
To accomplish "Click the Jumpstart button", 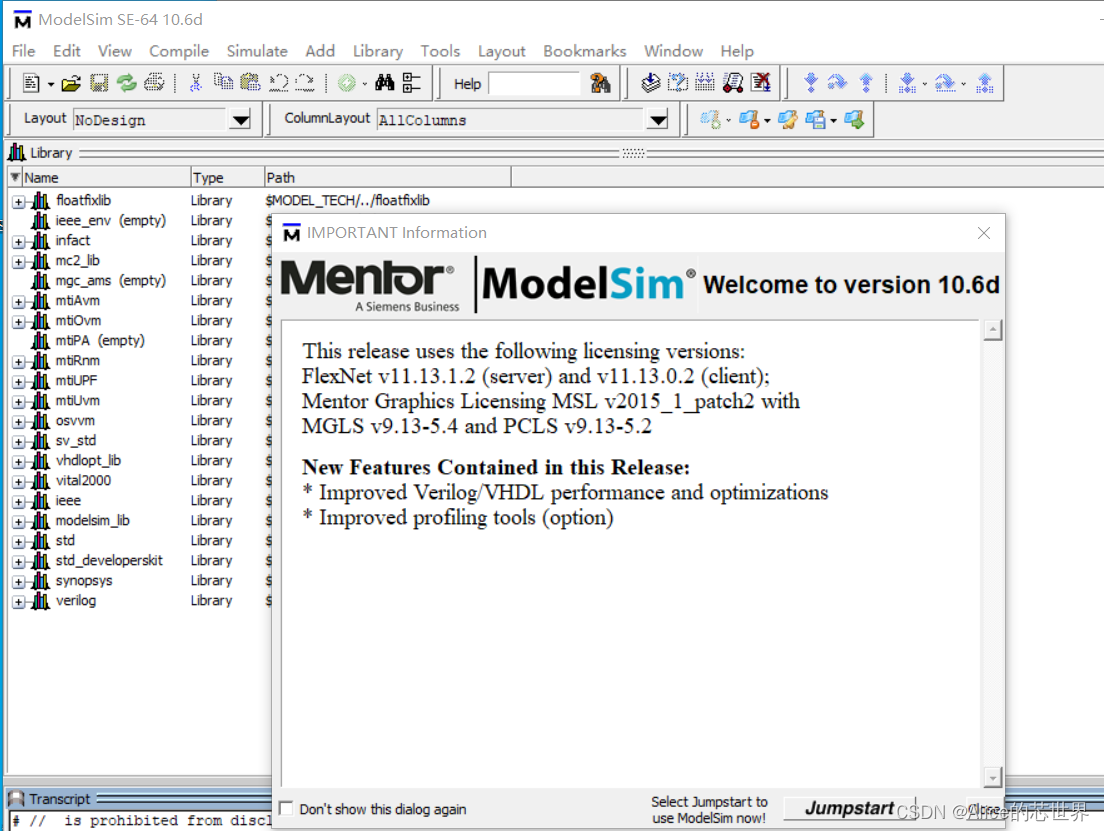I will pyautogui.click(x=849, y=808).
